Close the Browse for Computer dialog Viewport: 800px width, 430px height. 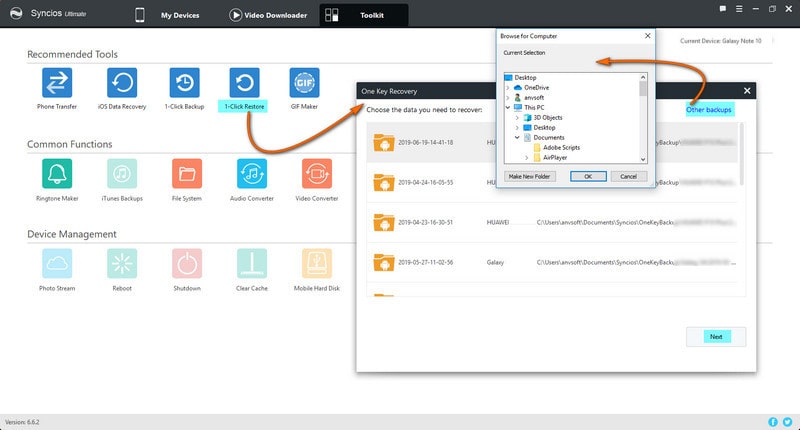[647, 36]
